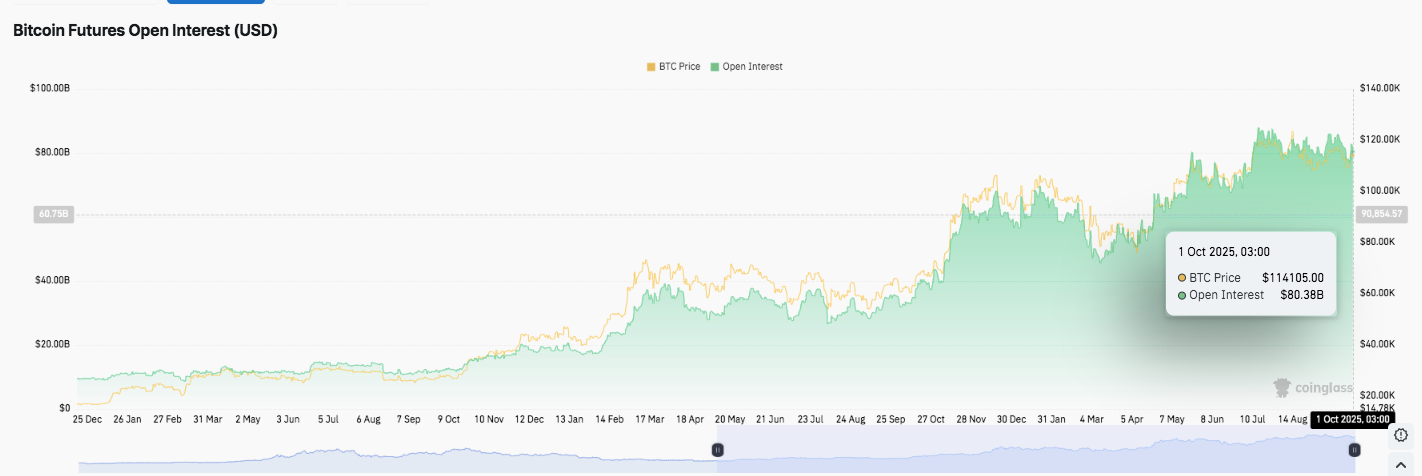Click the 28 Nov date on time axis

click(x=967, y=420)
